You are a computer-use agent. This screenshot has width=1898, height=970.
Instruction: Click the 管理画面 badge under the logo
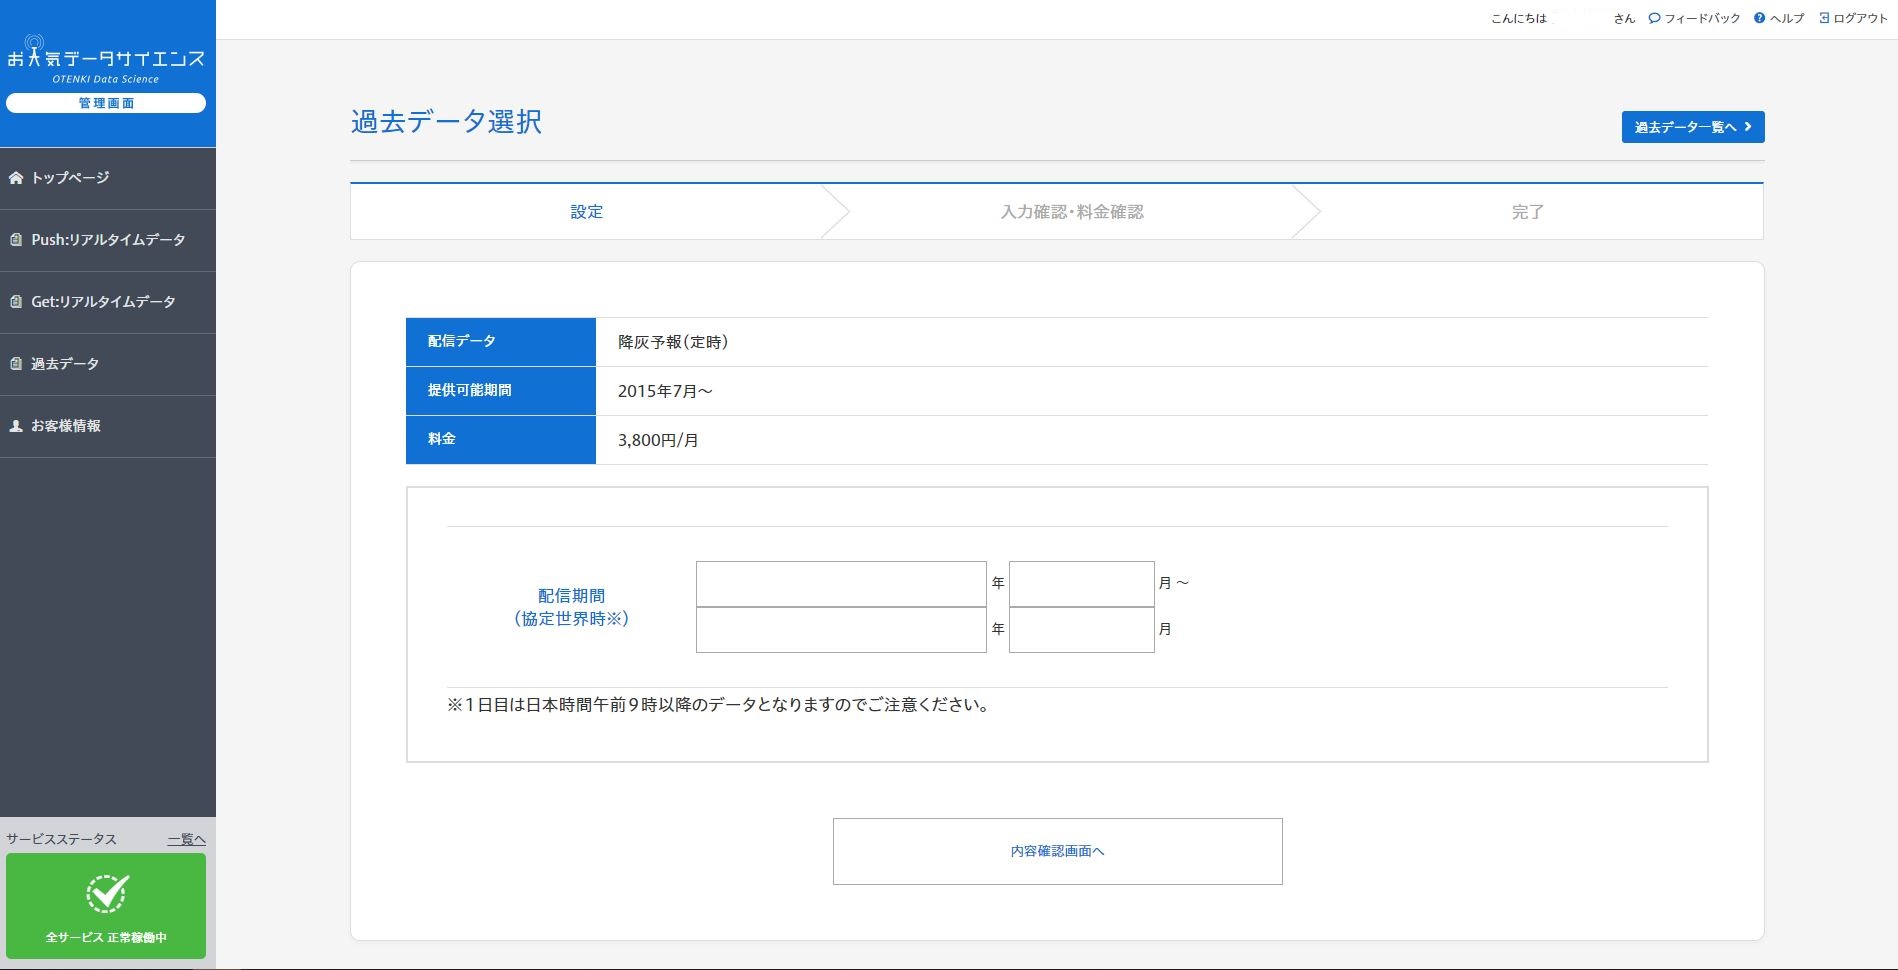[105, 102]
